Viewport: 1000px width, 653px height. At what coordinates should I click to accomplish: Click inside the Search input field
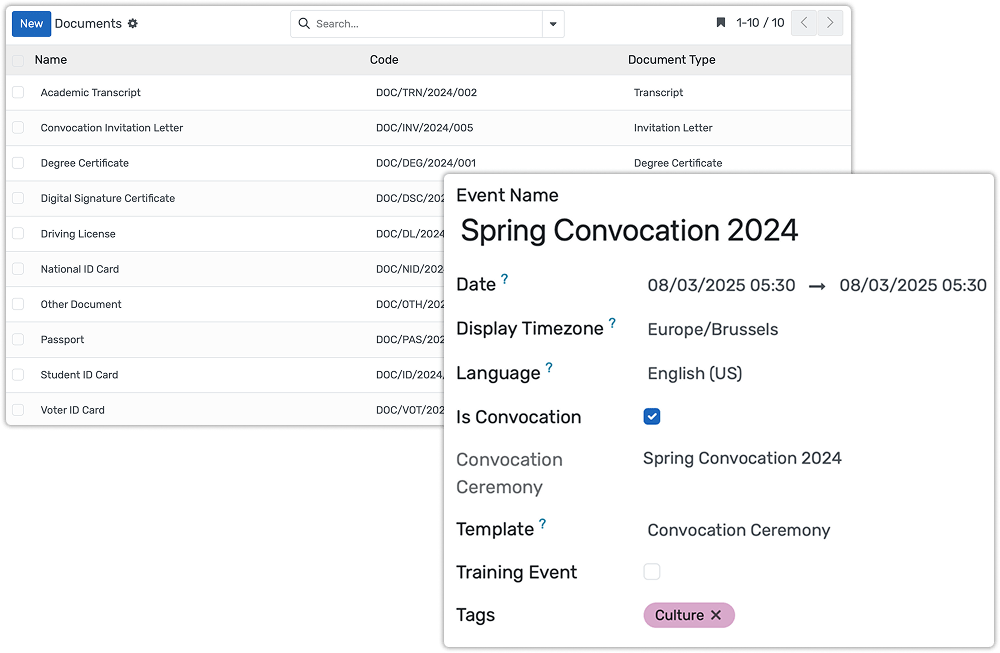pyautogui.click(x=420, y=23)
